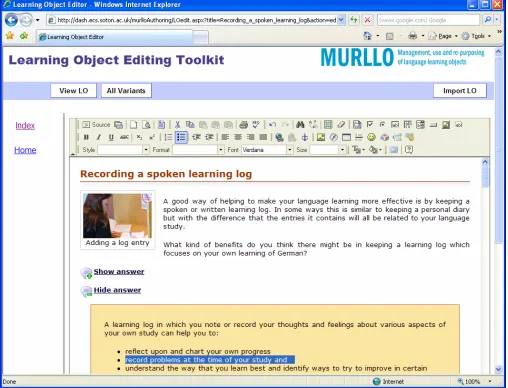Outdent the list with decrease indent icon
508x388 pixels.
[x=196, y=137]
